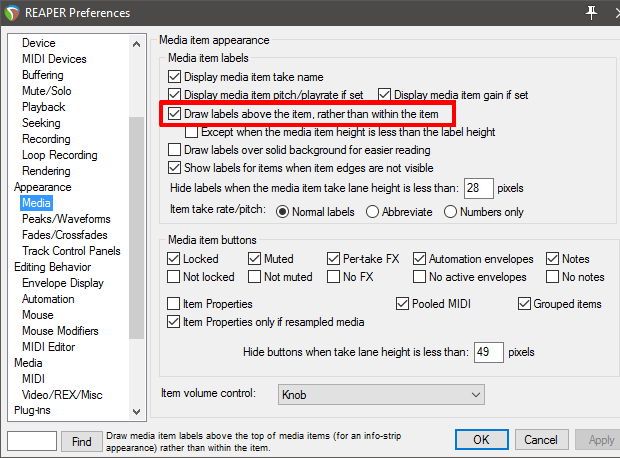Enable Draw labels over solid background checkbox
The image size is (620, 458).
174,150
